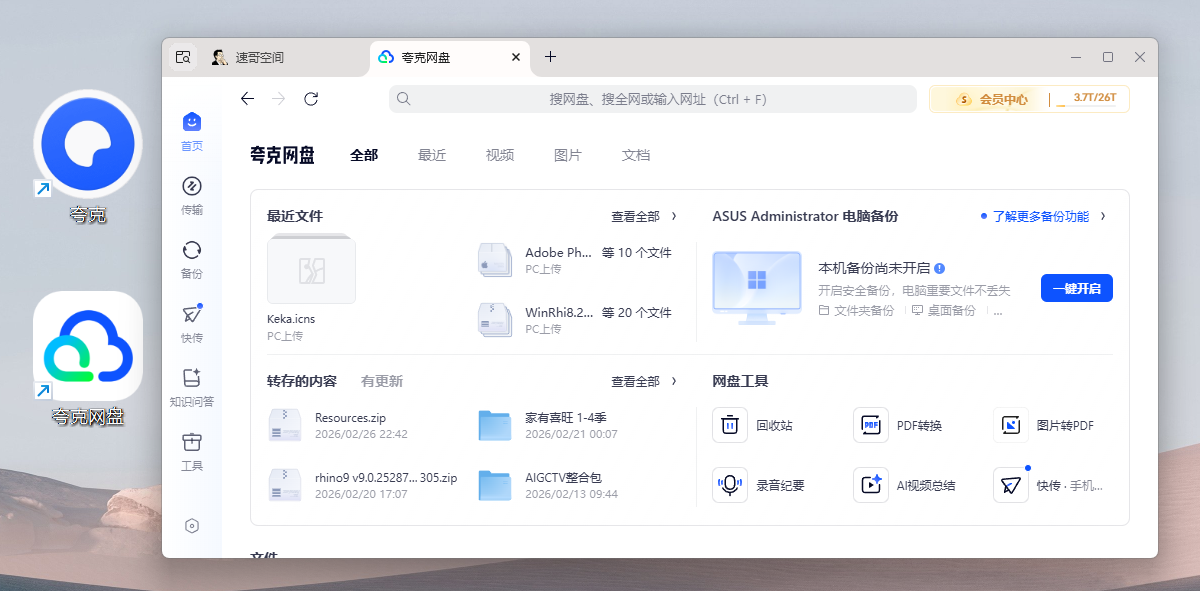Switch to the 图片 tab
Viewport: 1200px width, 591px height.
(568, 155)
